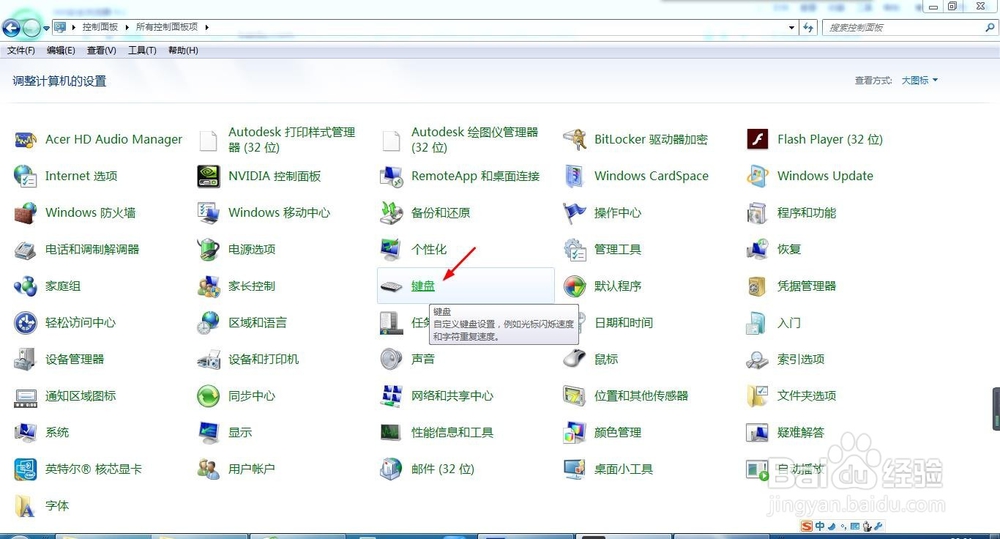This screenshot has width=1000, height=539.
Task: Click the 程序和功能 link
Action: pos(806,213)
